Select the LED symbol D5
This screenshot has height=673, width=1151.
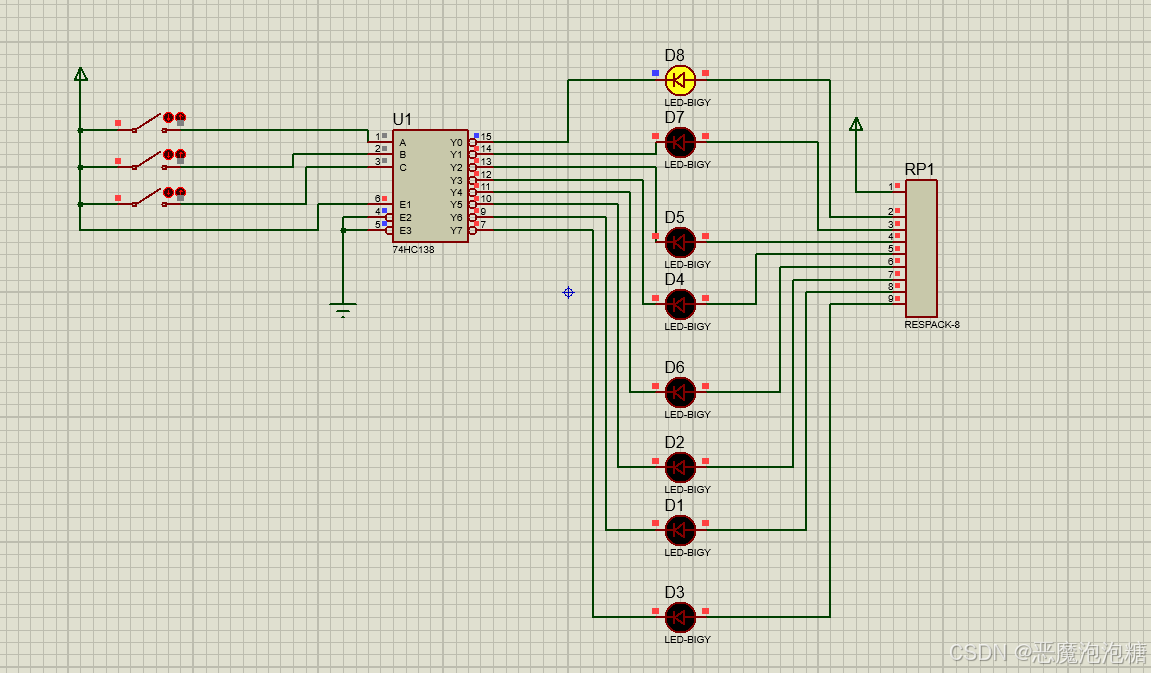[680, 241]
